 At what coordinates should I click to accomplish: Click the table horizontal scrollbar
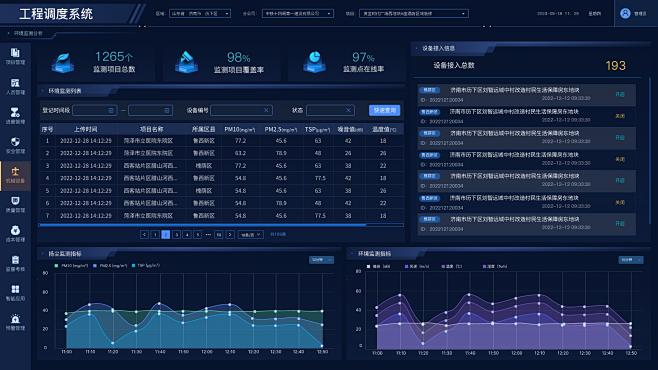202,225
